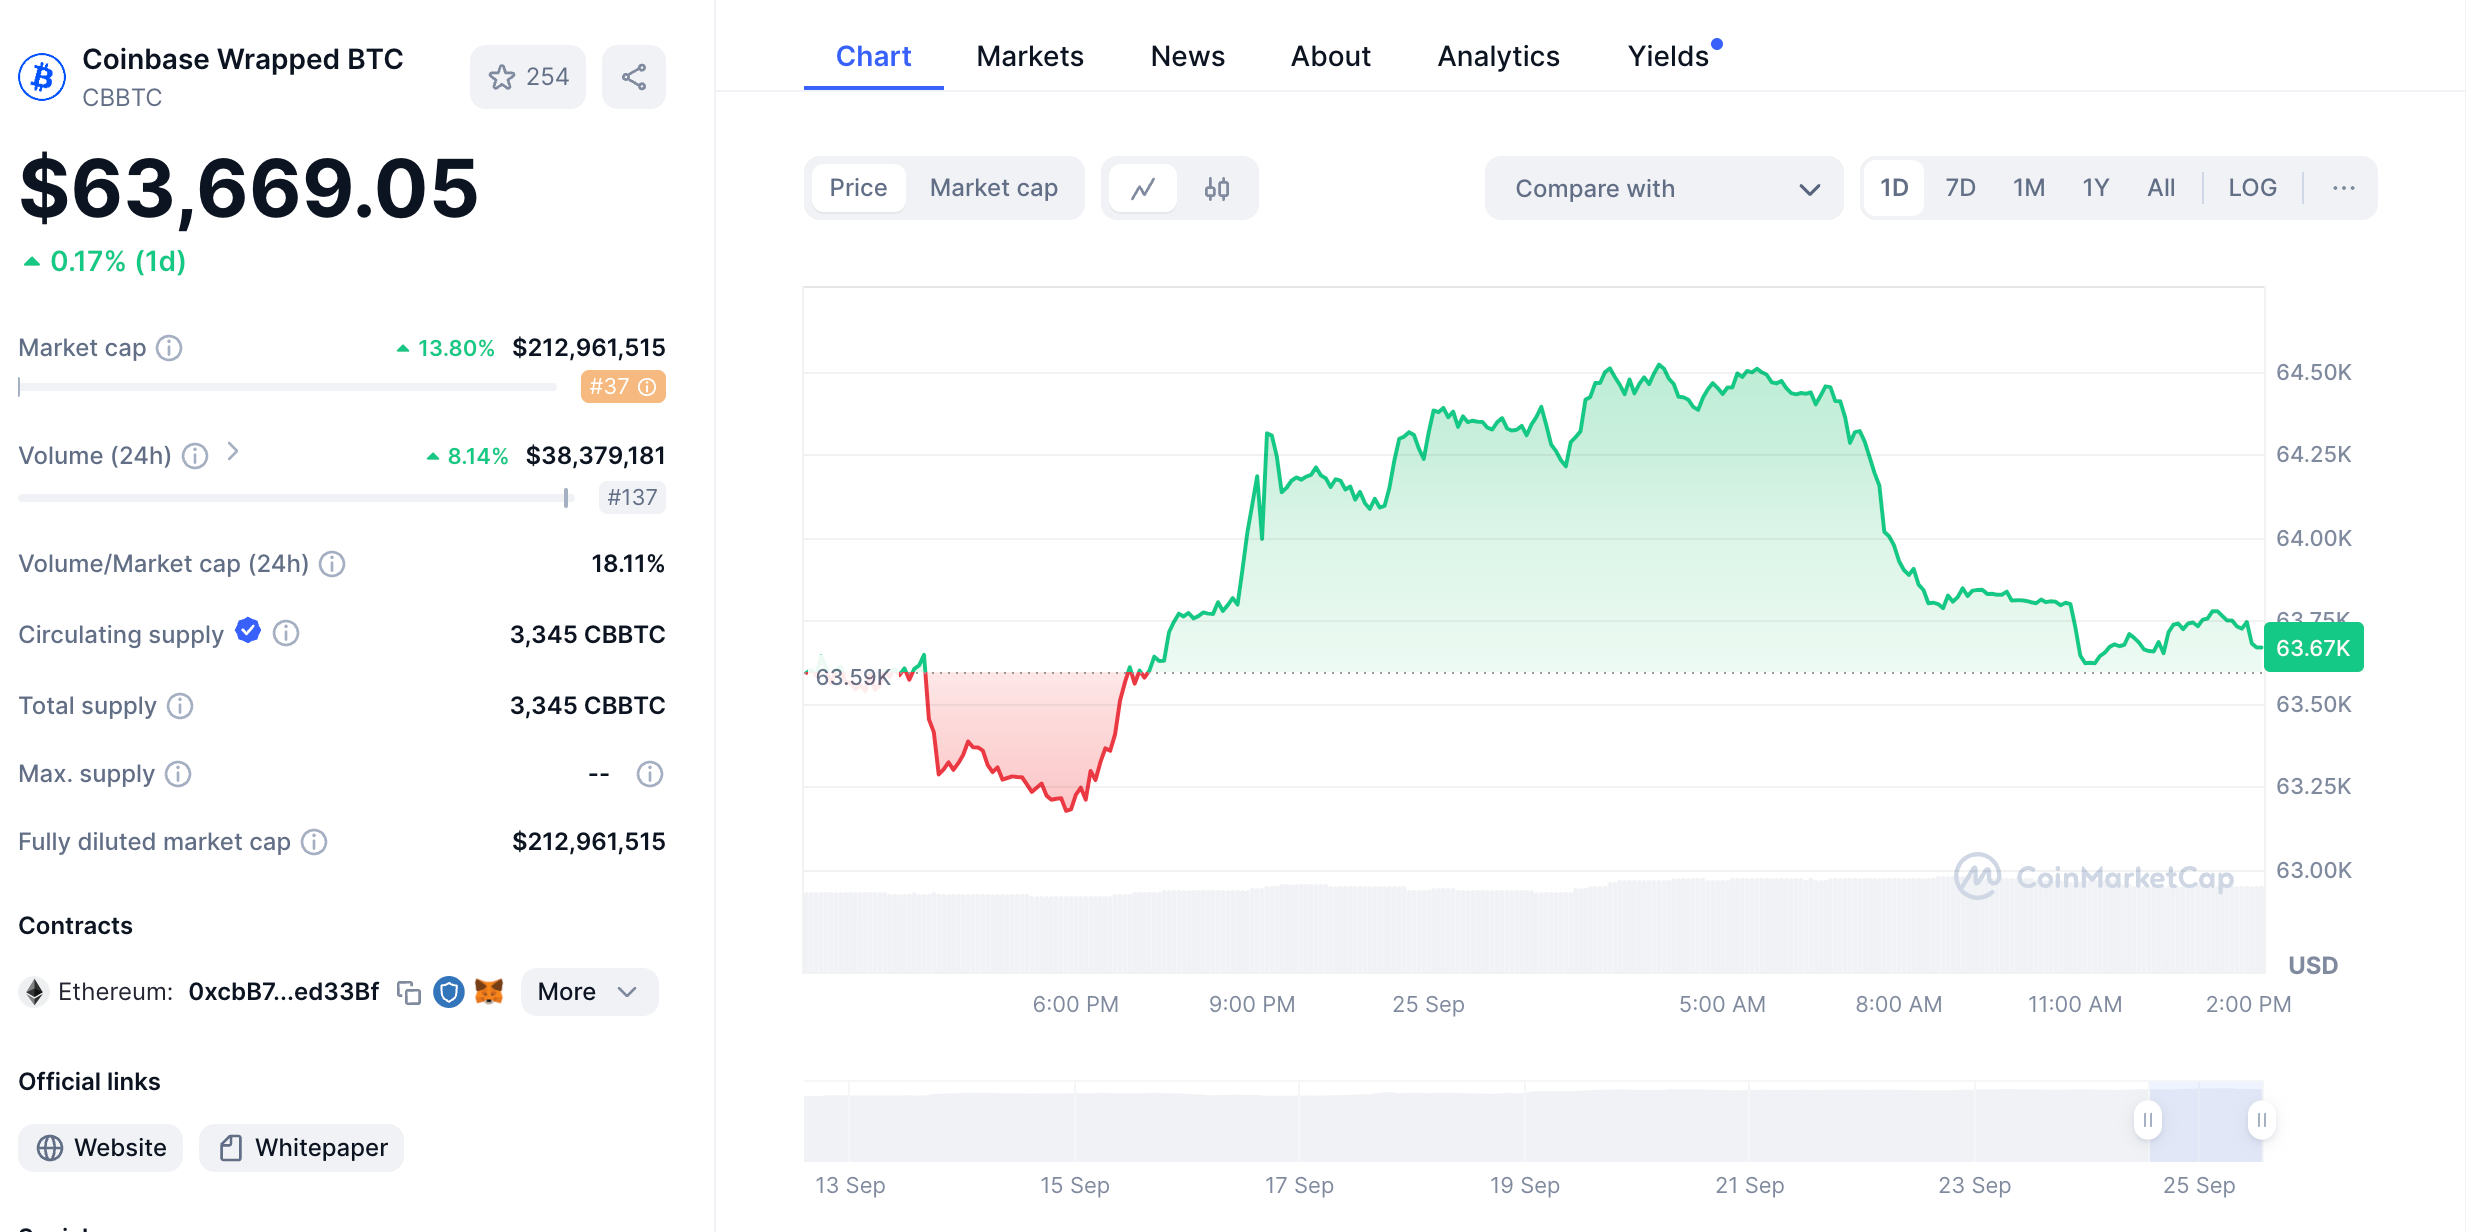The width and height of the screenshot is (2466, 1232).
Task: Switch to the Analytics tab
Action: pyautogui.click(x=1498, y=57)
